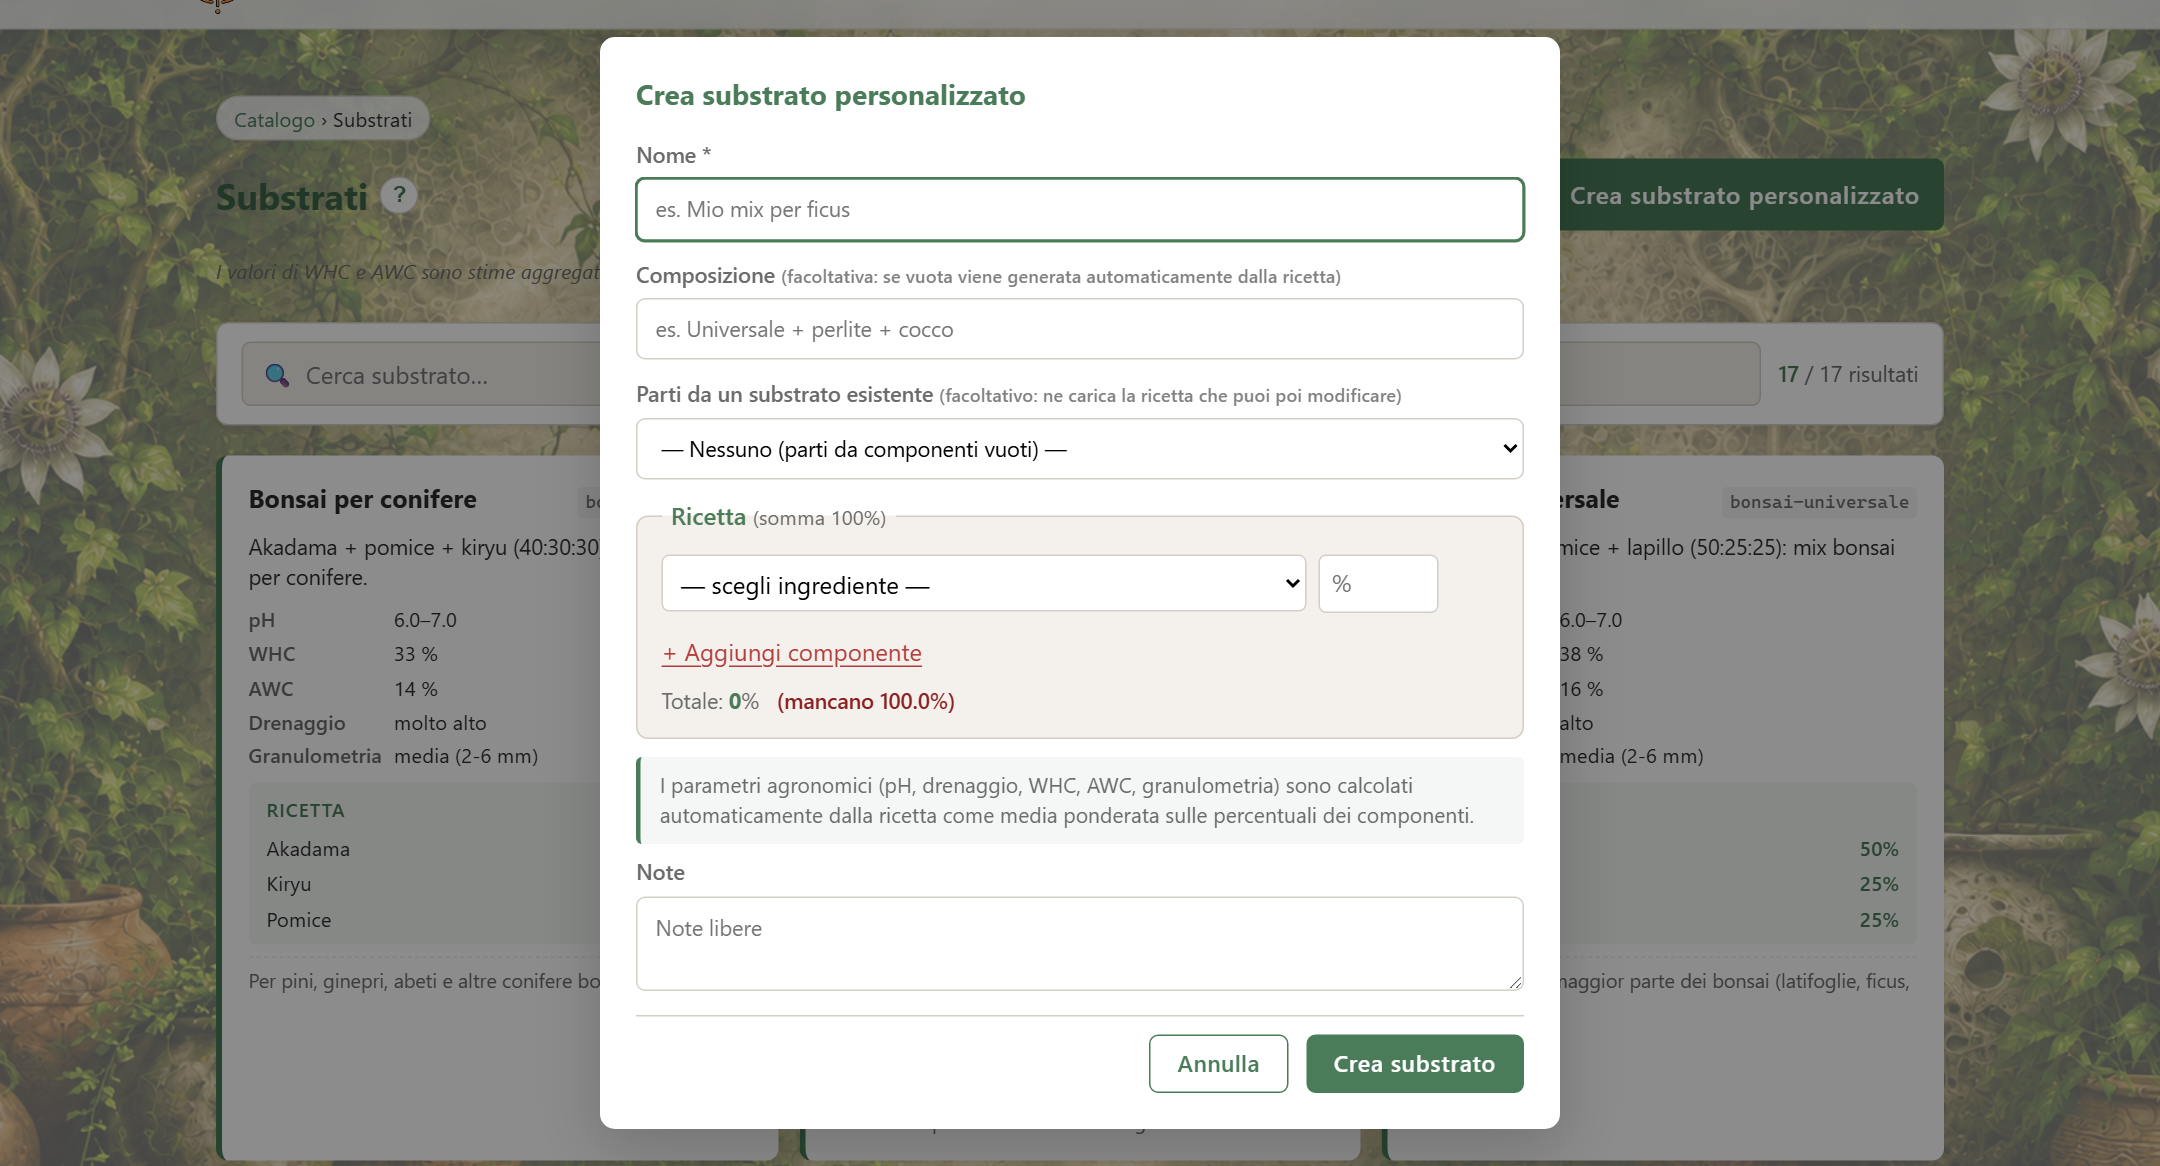
Task: Click 'mancano 100.0%' warning text
Action: (x=866, y=702)
